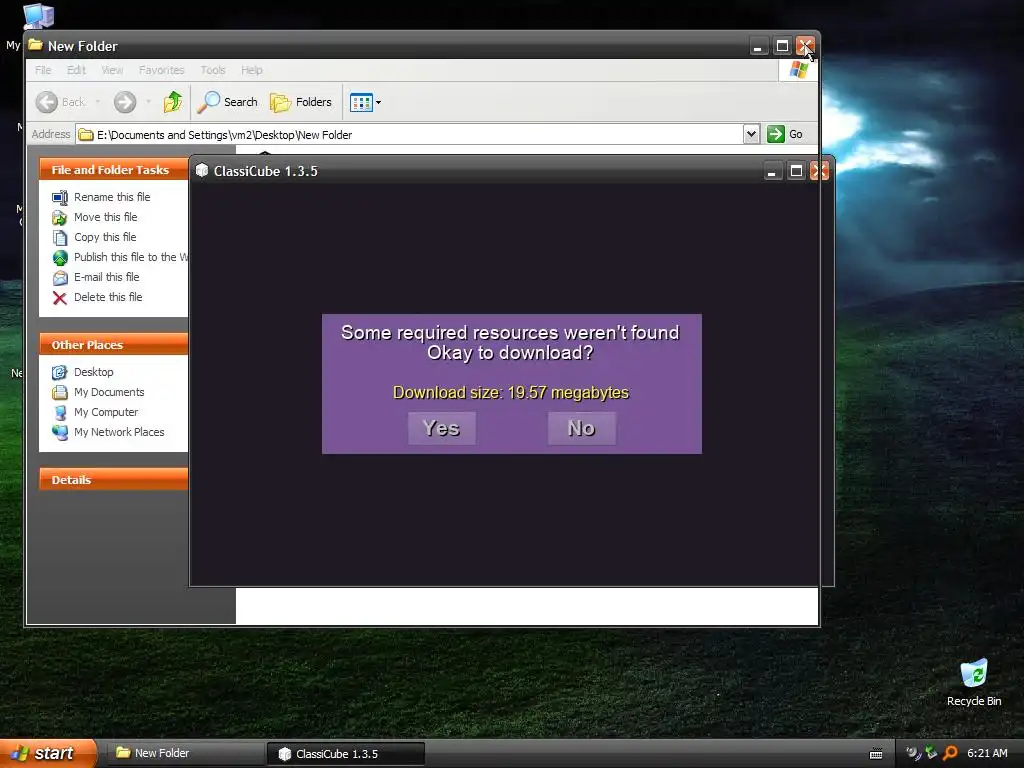
Task: Close the New Folder window
Action: tap(805, 46)
